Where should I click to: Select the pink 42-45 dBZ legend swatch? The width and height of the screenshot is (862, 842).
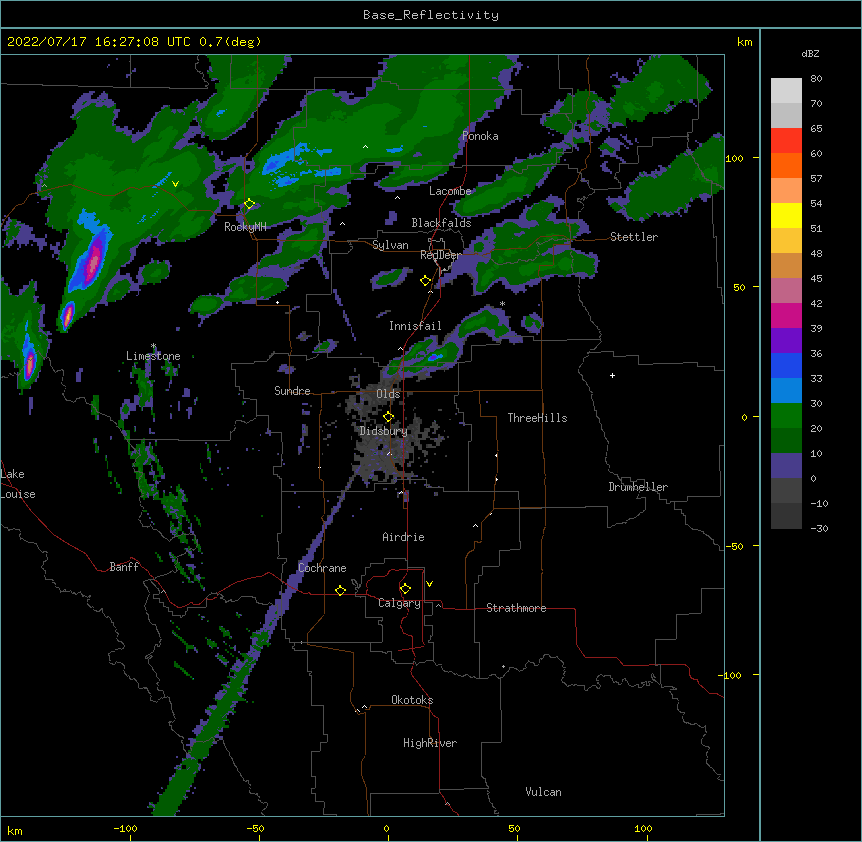click(x=786, y=290)
